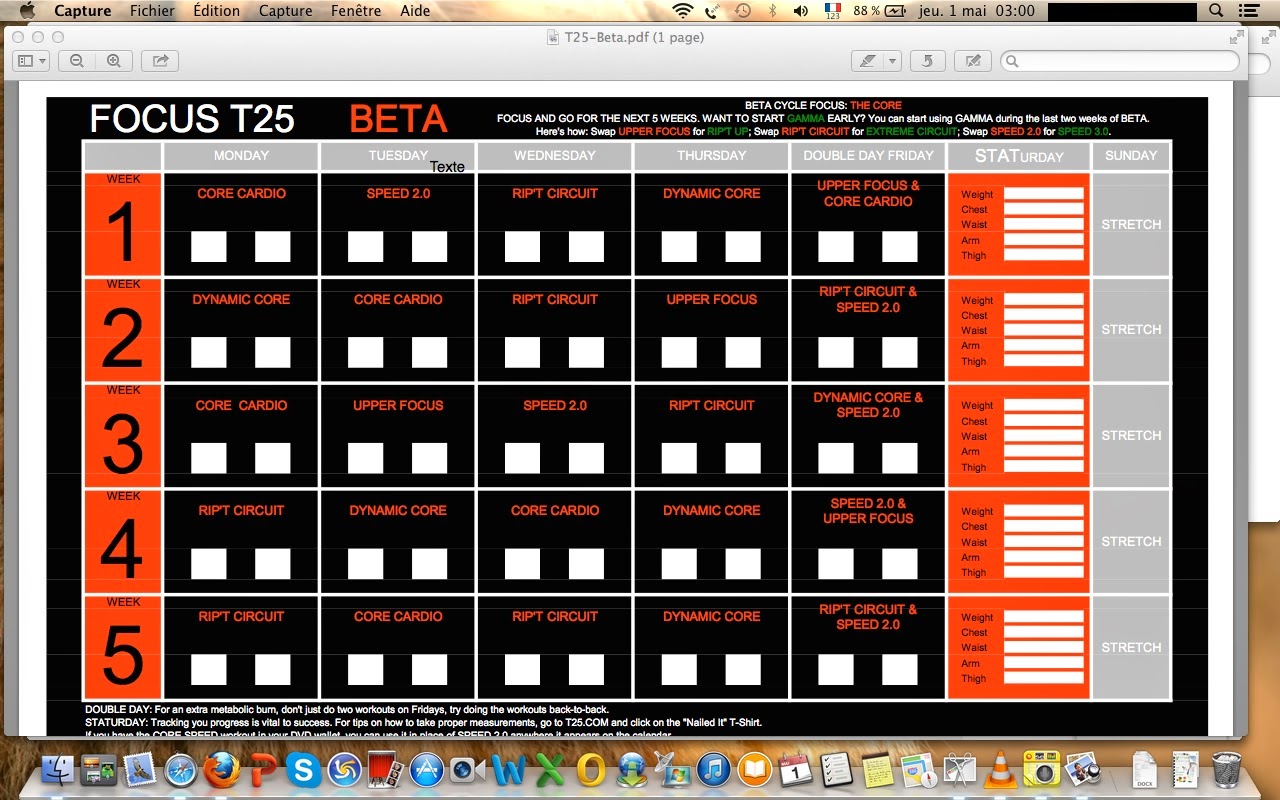
Task: Click the date and time in menu bar
Action: click(x=978, y=11)
